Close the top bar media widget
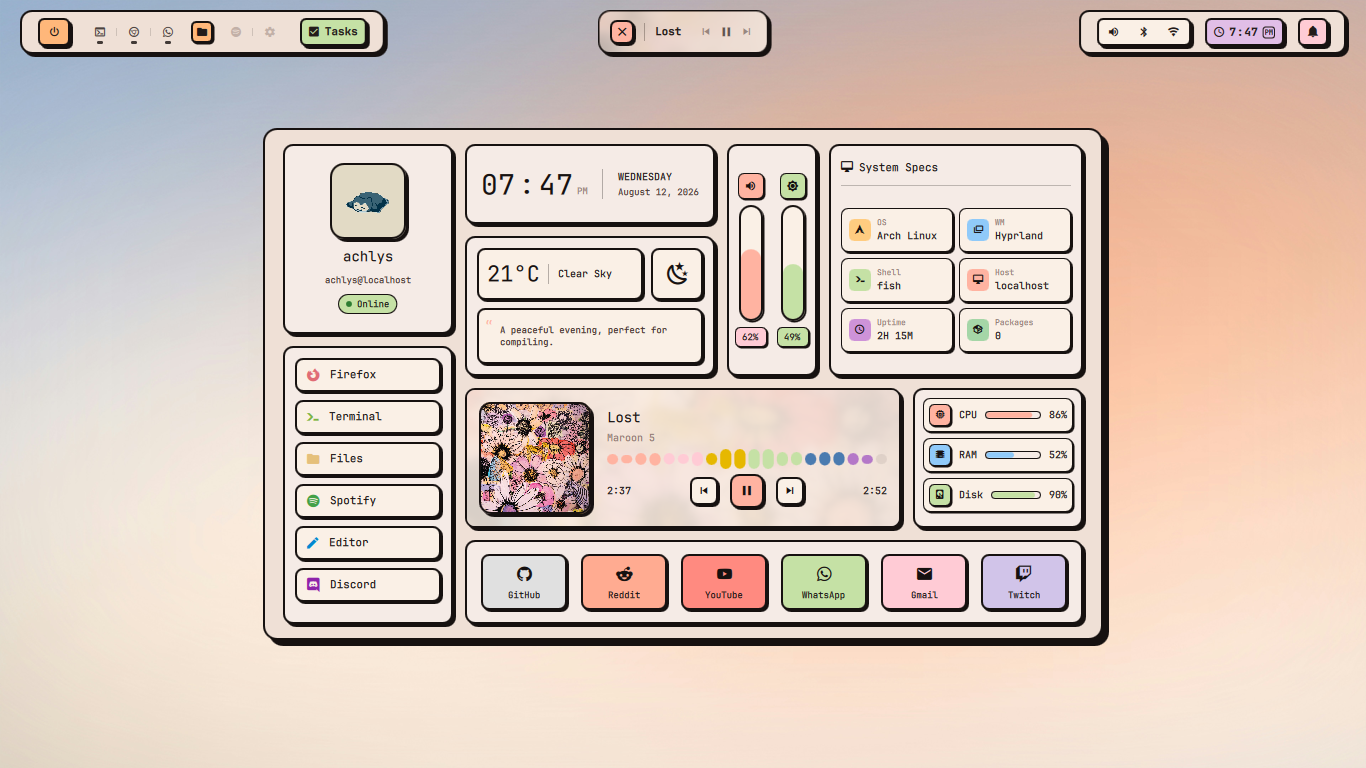The height and width of the screenshot is (768, 1366). 622,32
